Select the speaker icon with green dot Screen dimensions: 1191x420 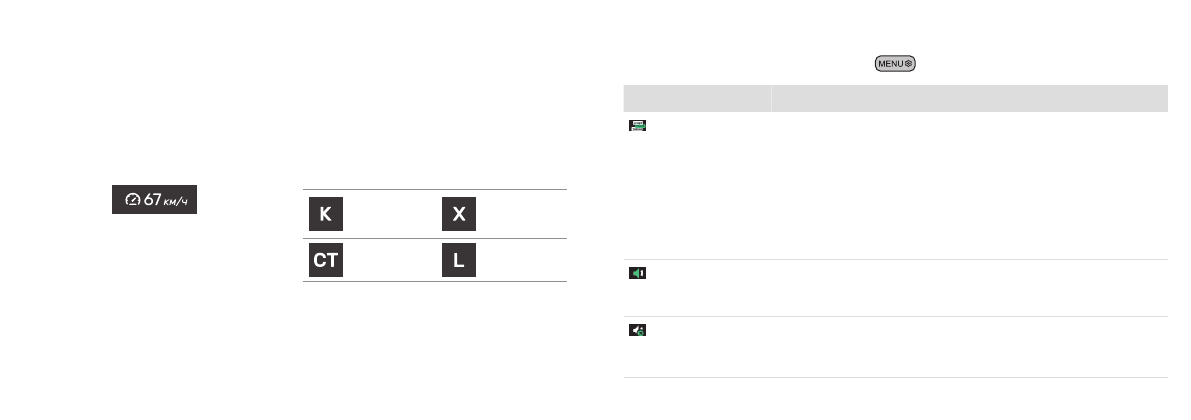[637, 330]
